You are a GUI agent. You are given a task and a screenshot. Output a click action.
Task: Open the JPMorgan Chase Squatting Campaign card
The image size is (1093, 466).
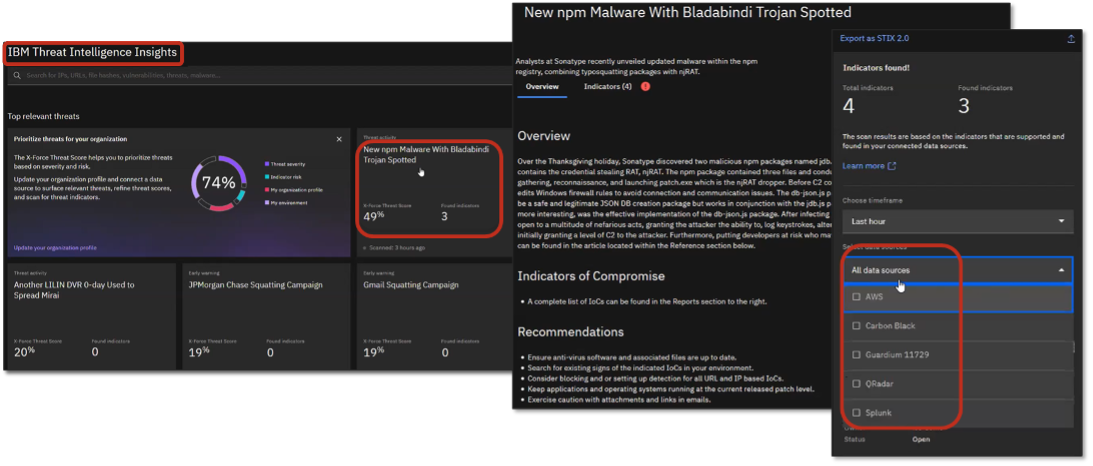point(266,316)
